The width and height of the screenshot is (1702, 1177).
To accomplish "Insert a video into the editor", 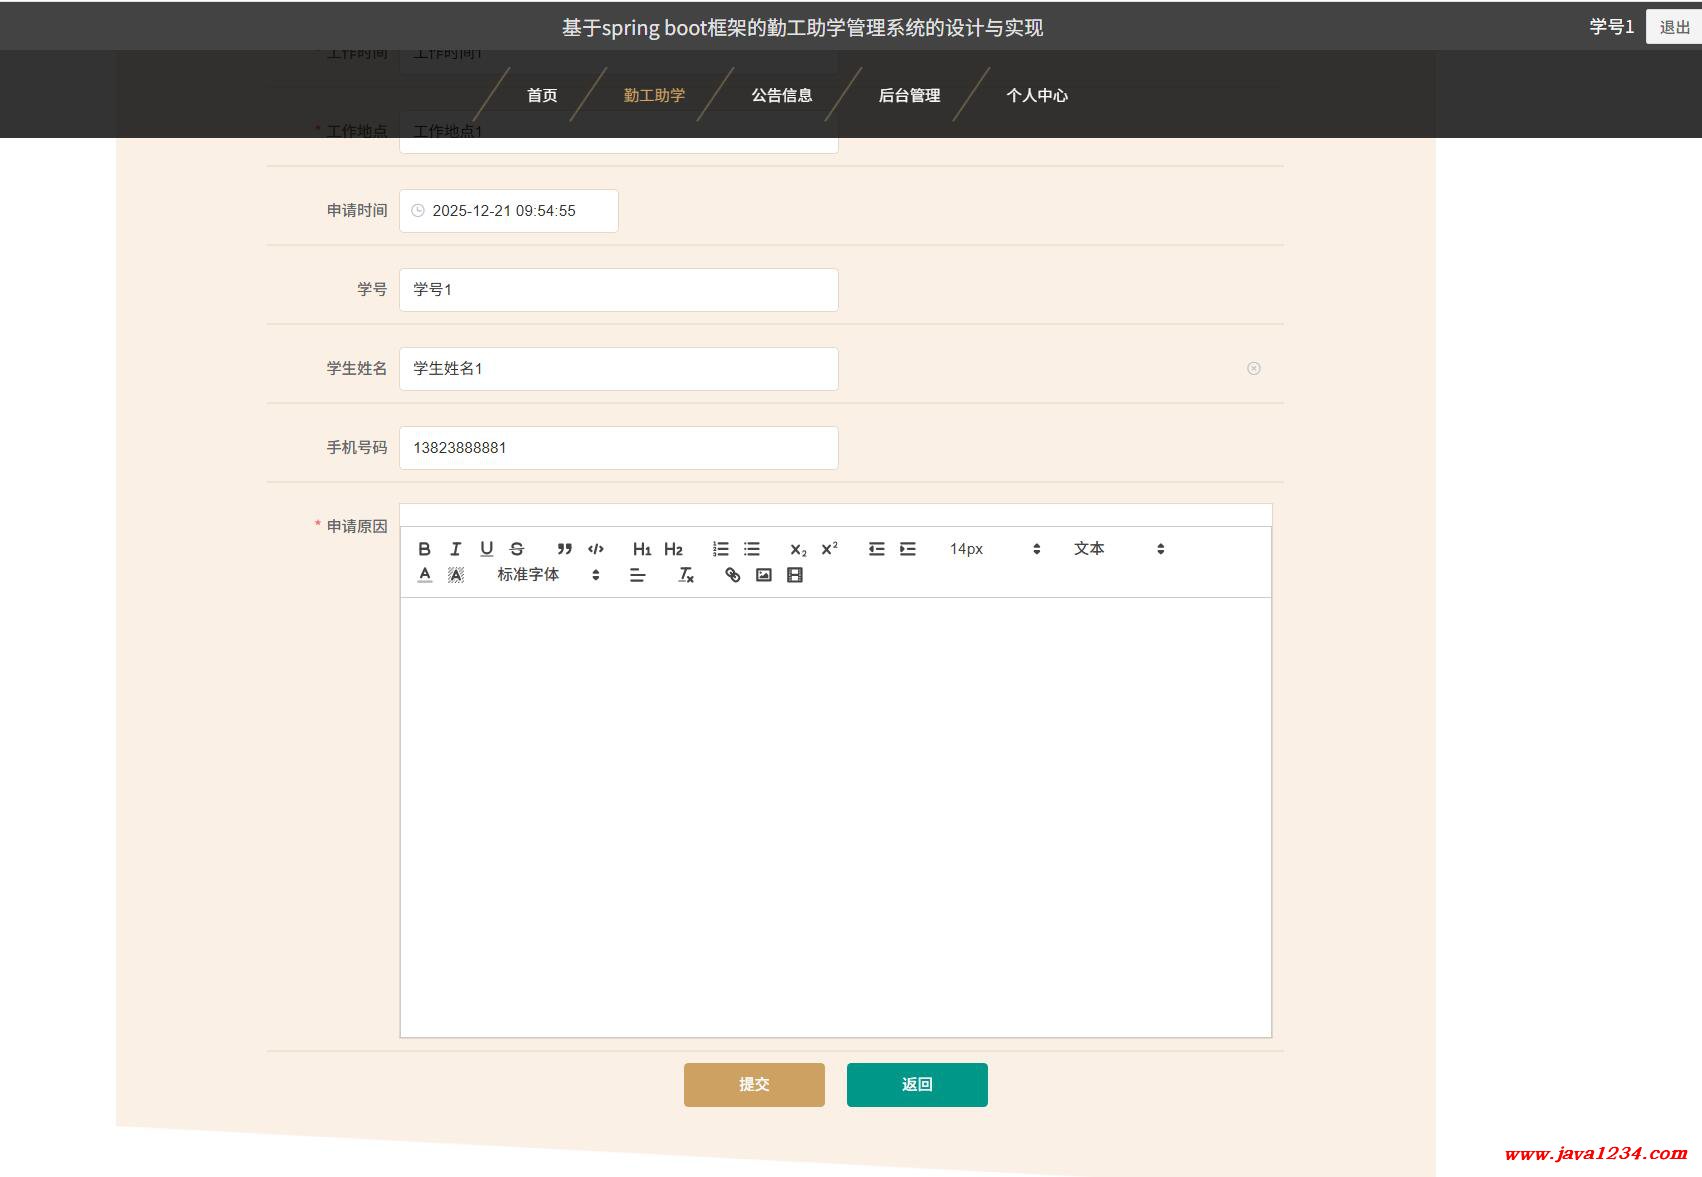I will [795, 575].
